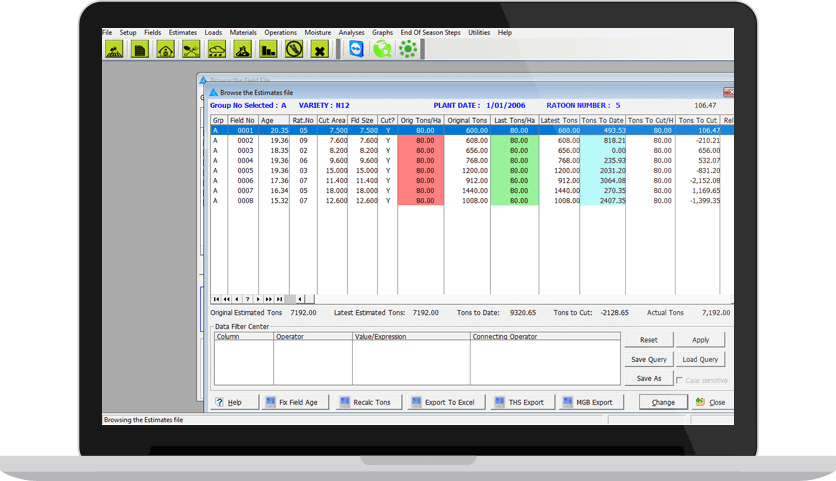Sort by the Age column header
The image size is (836, 481).
[274, 121]
